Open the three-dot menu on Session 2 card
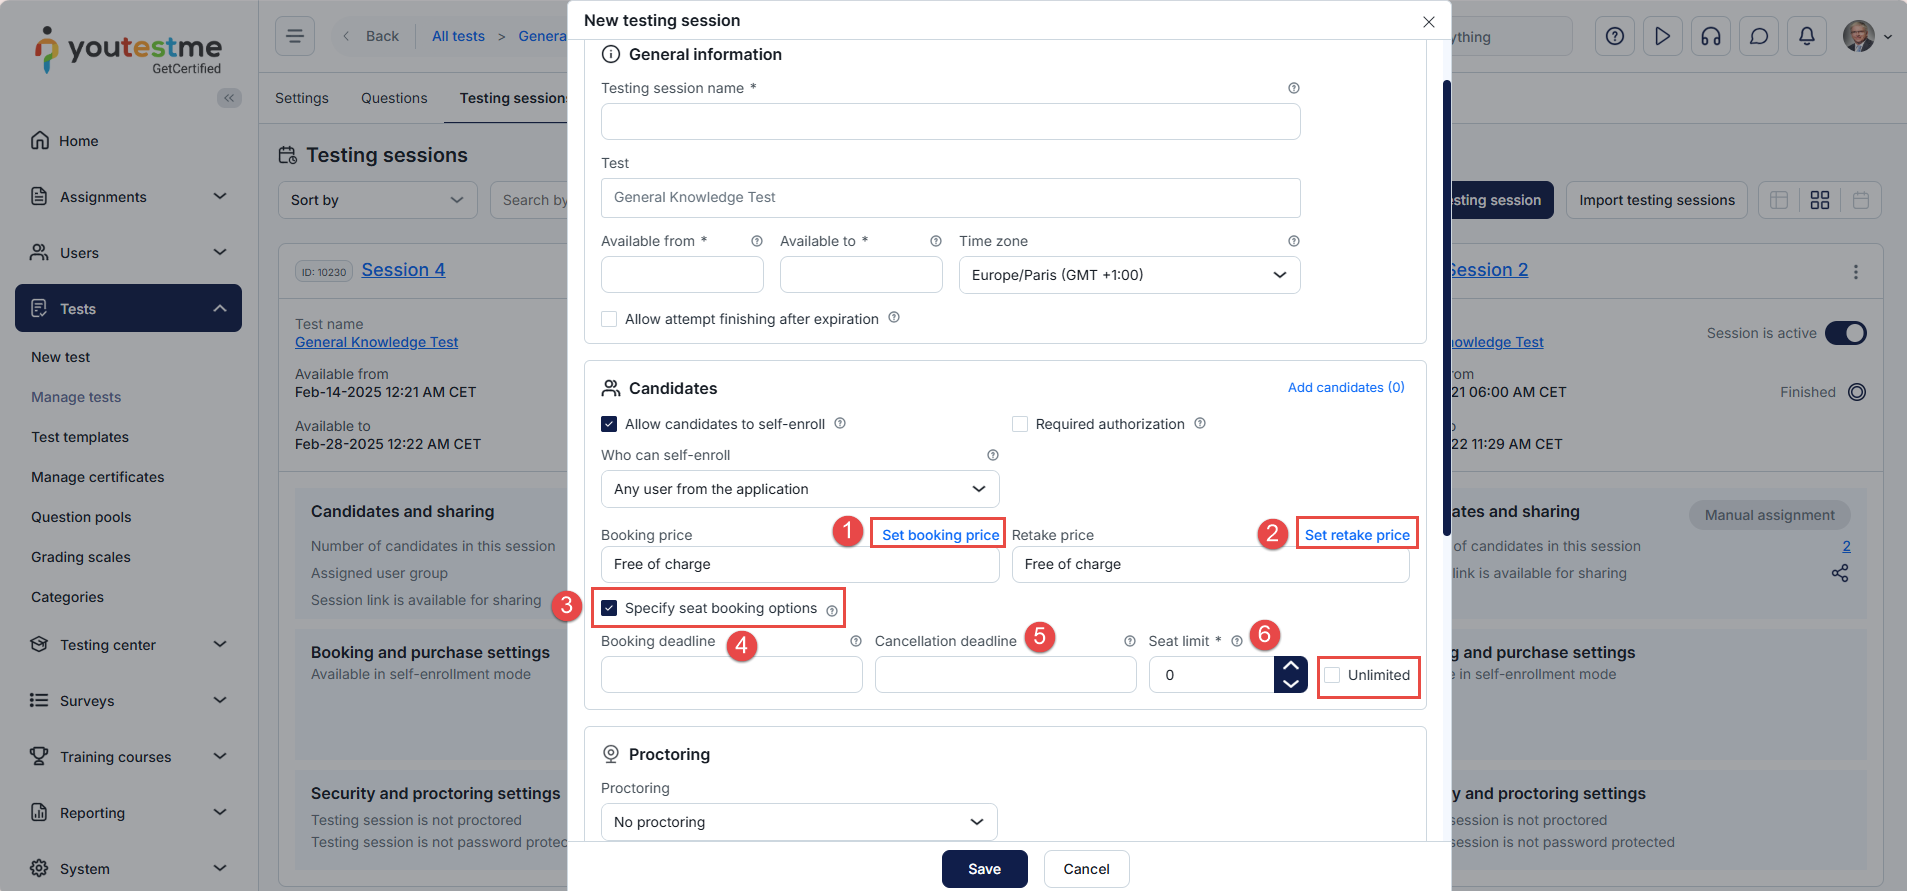Screen dimensions: 1907x891 pyautogui.click(x=1856, y=272)
